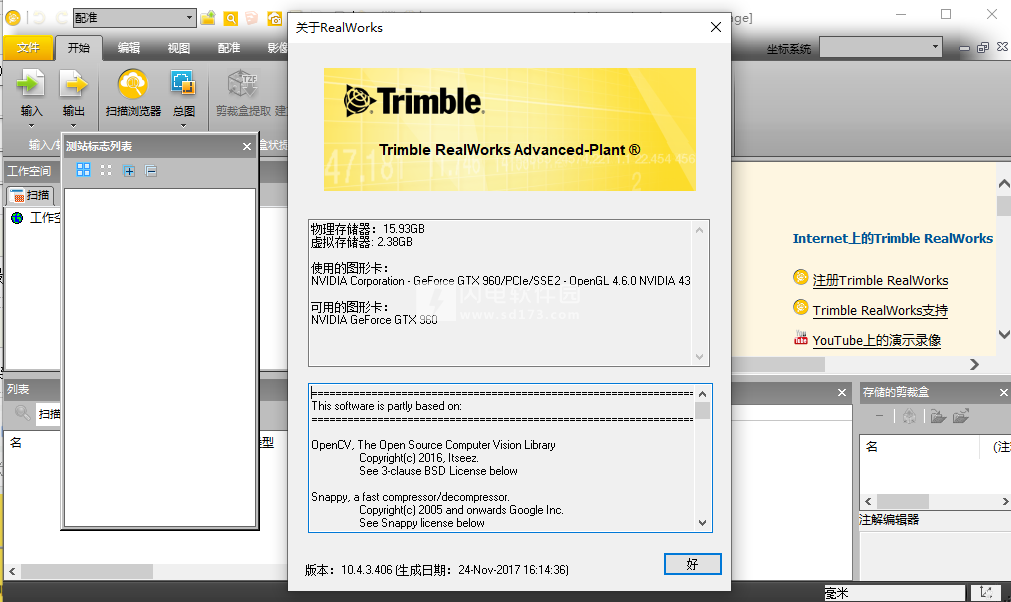Click the undo arrow in quick access bar

click(39, 18)
